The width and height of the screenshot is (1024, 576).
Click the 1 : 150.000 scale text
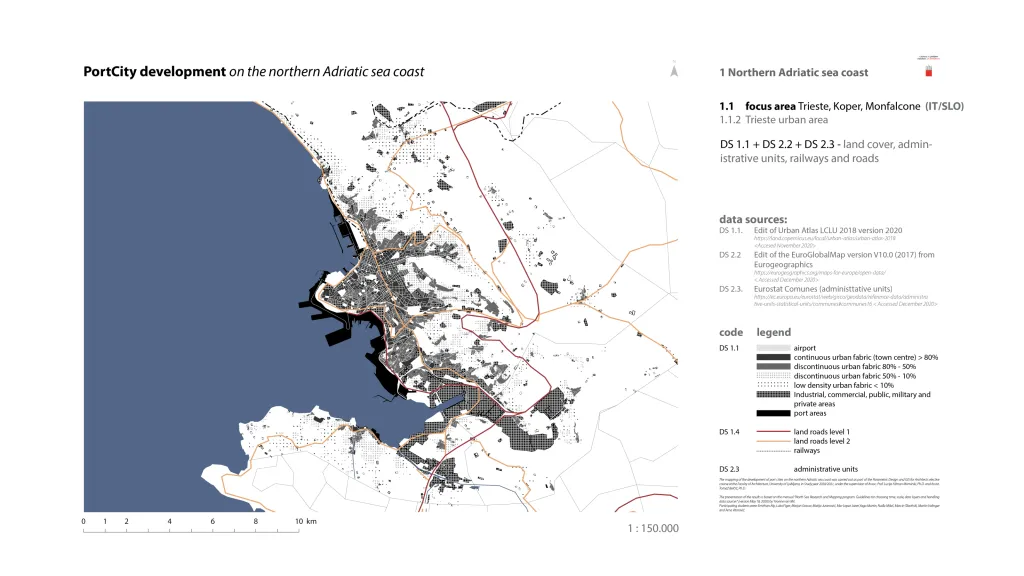(649, 528)
